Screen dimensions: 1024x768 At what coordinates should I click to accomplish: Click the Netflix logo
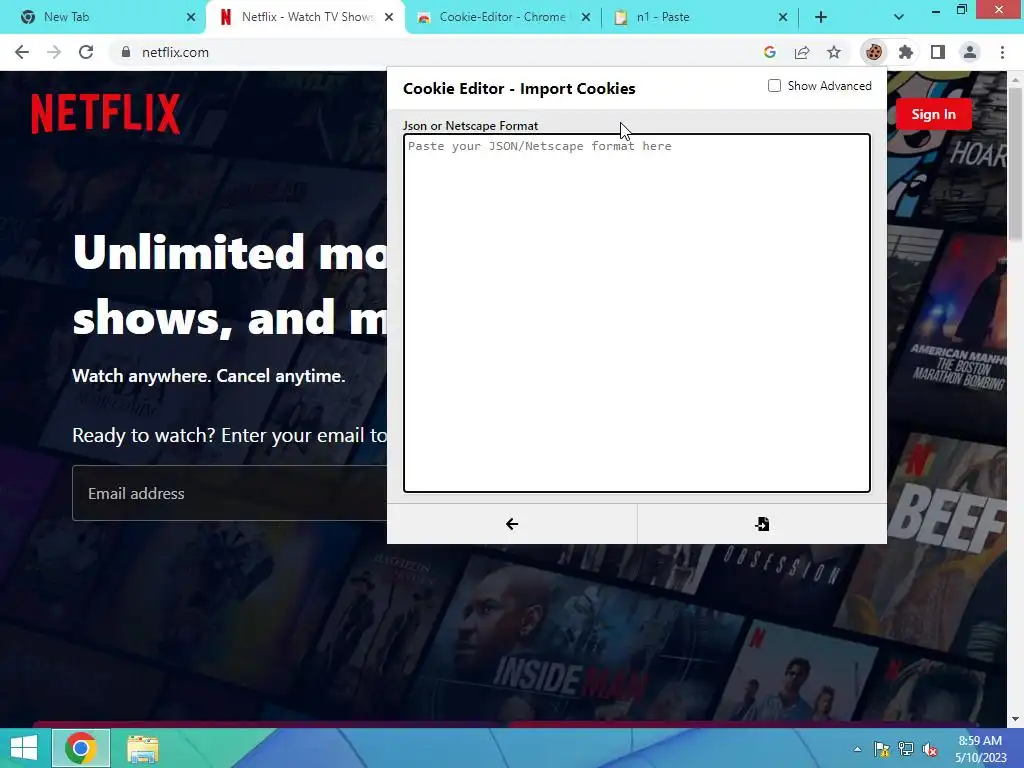click(106, 114)
